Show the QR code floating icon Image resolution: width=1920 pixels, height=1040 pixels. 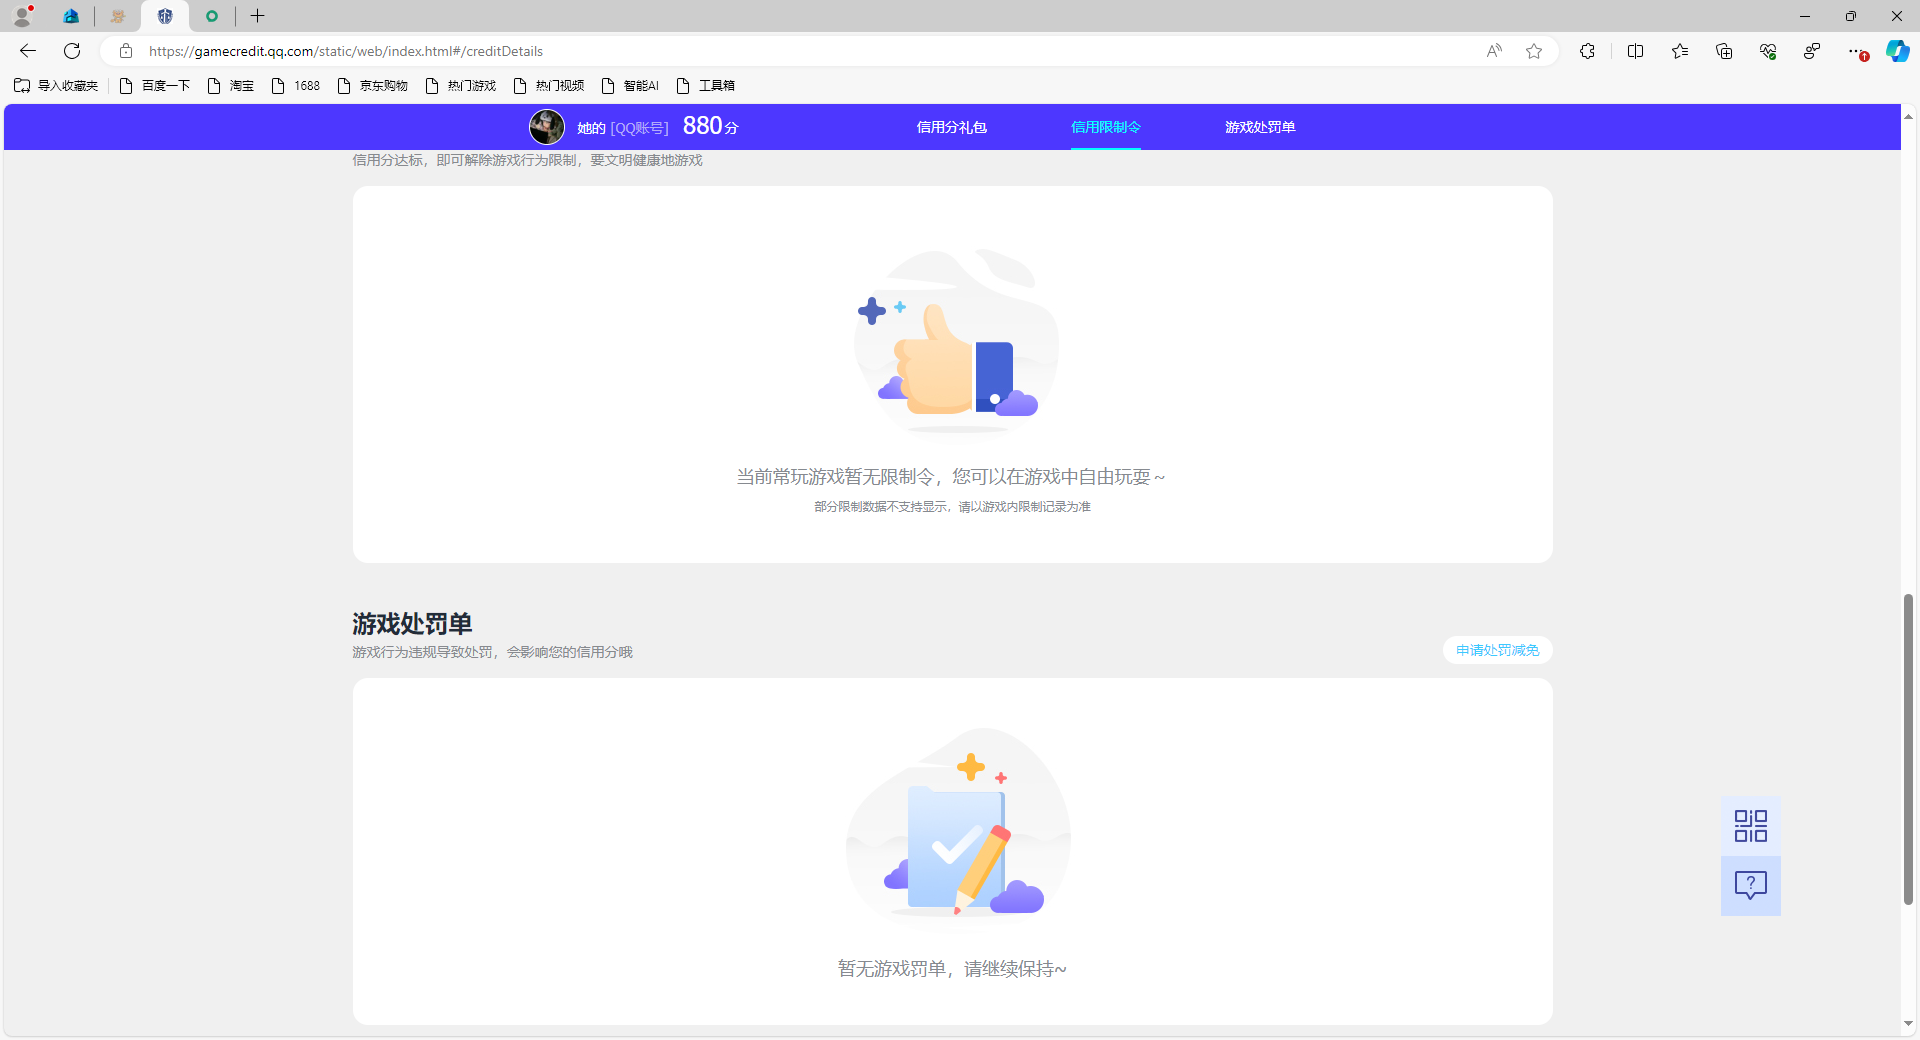pos(1751,826)
